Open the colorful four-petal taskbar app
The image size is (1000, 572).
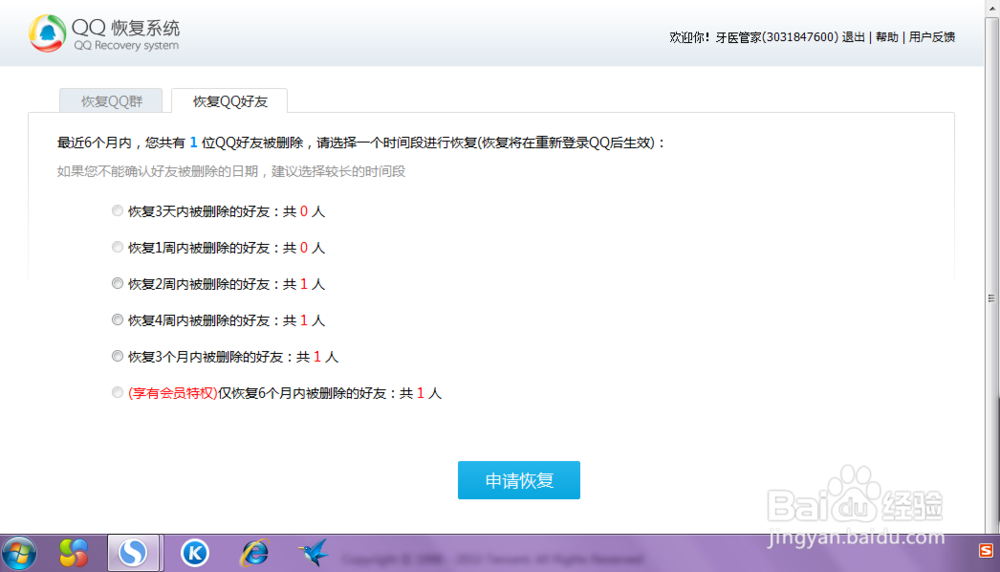[73, 553]
